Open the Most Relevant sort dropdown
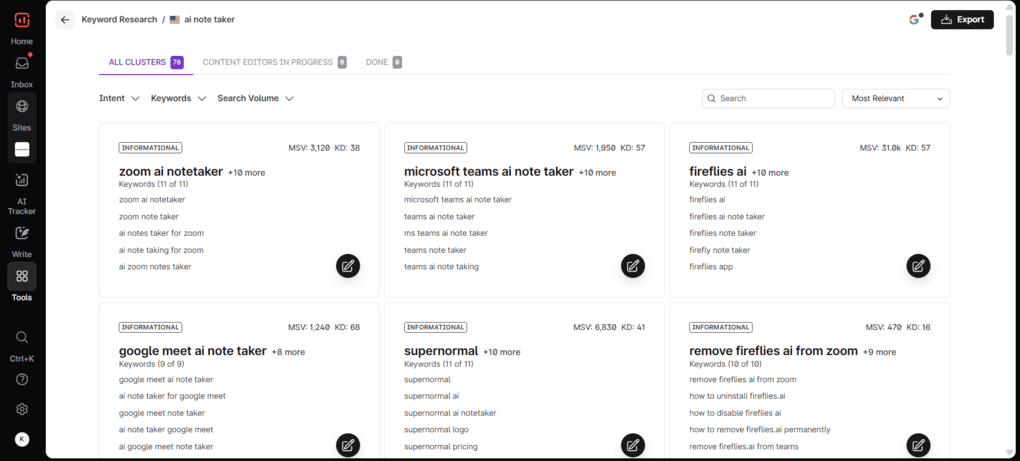The height and width of the screenshot is (461, 1020). pos(896,98)
